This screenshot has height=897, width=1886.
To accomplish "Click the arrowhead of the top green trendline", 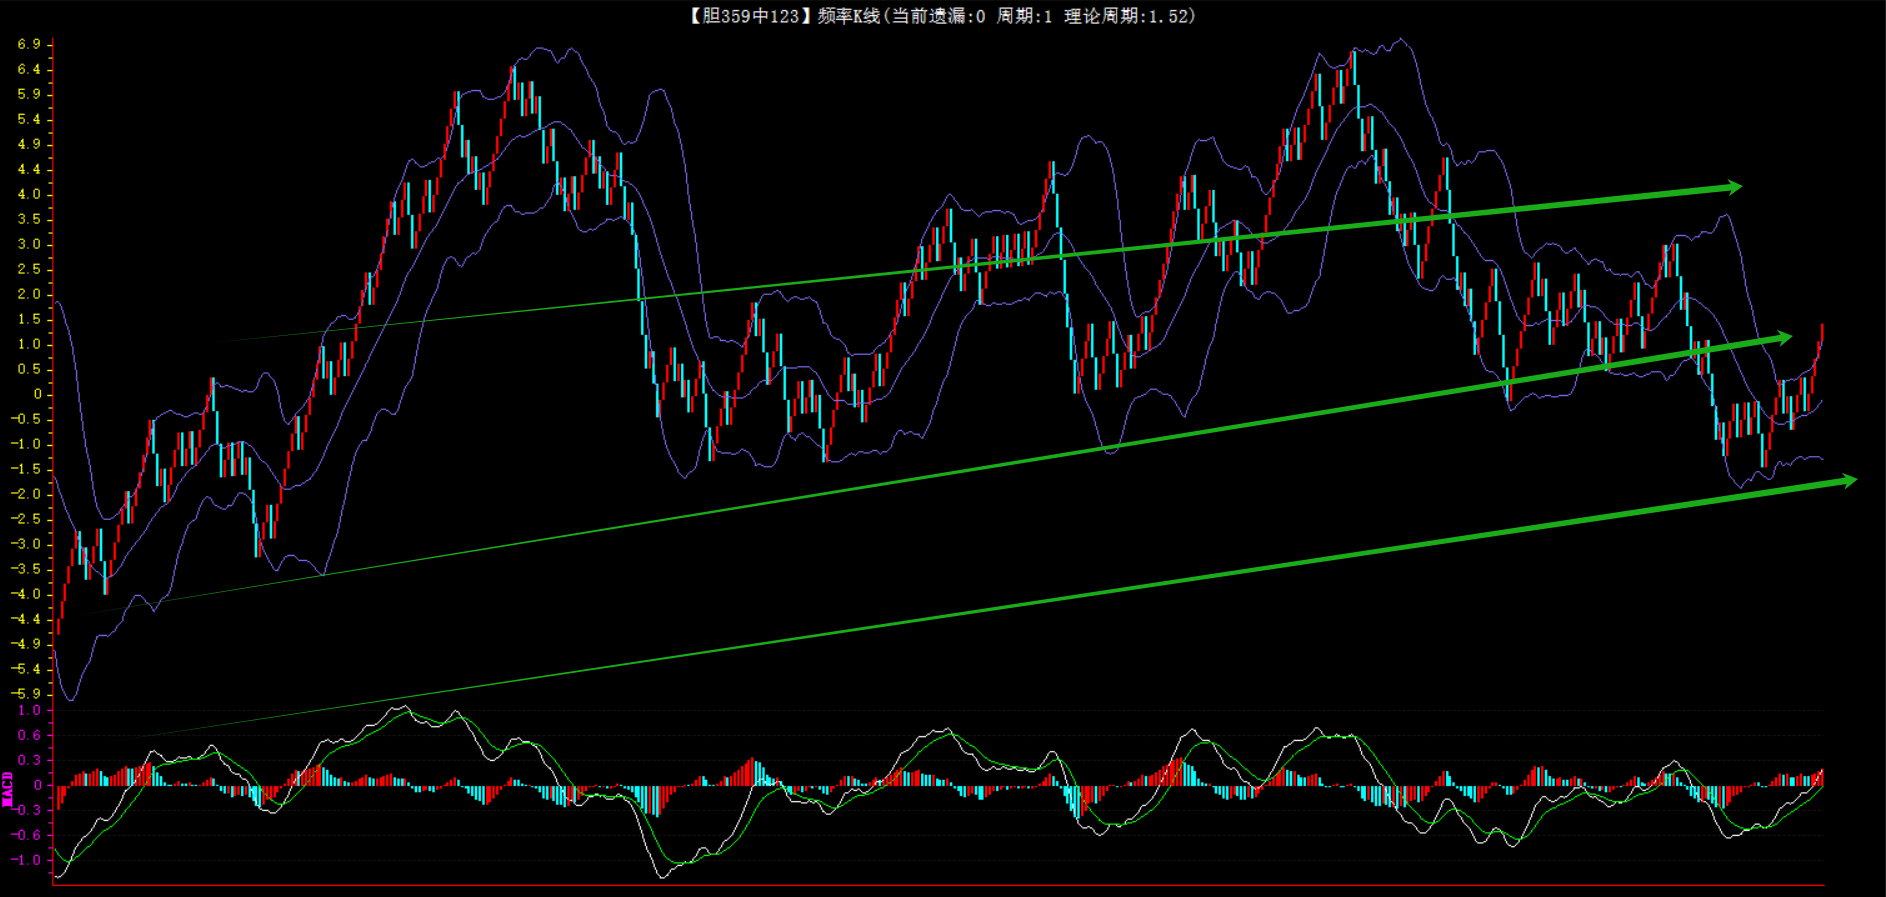I will point(1733,187).
